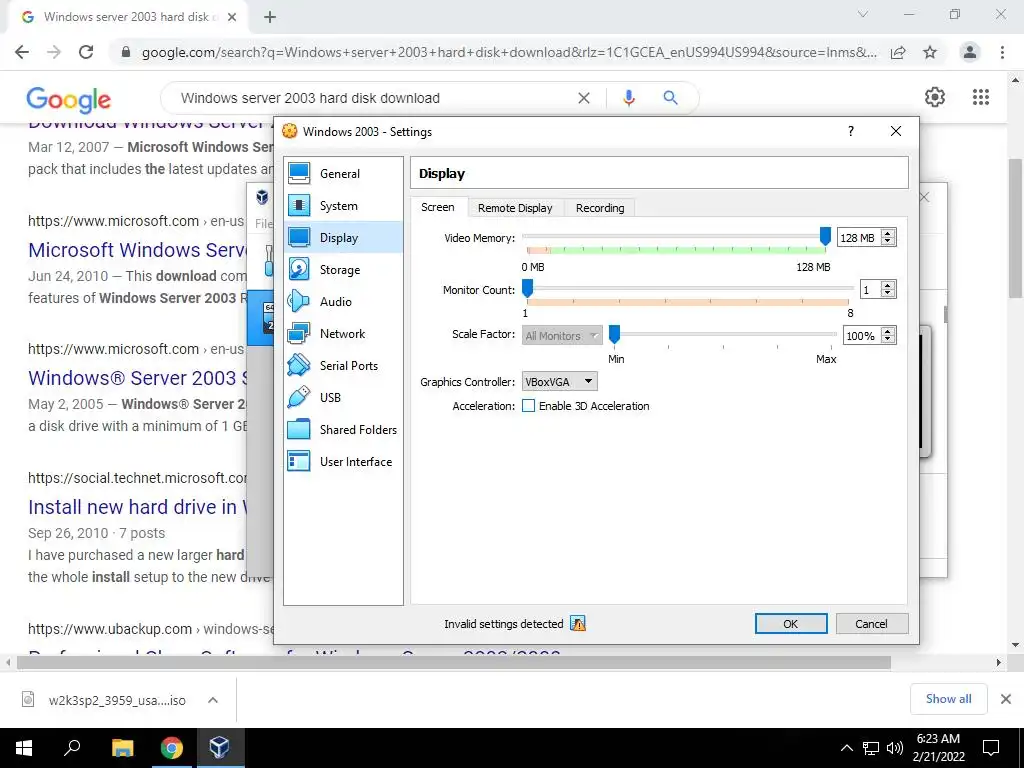
Task: Switch to the Recording tab
Action: [600, 208]
